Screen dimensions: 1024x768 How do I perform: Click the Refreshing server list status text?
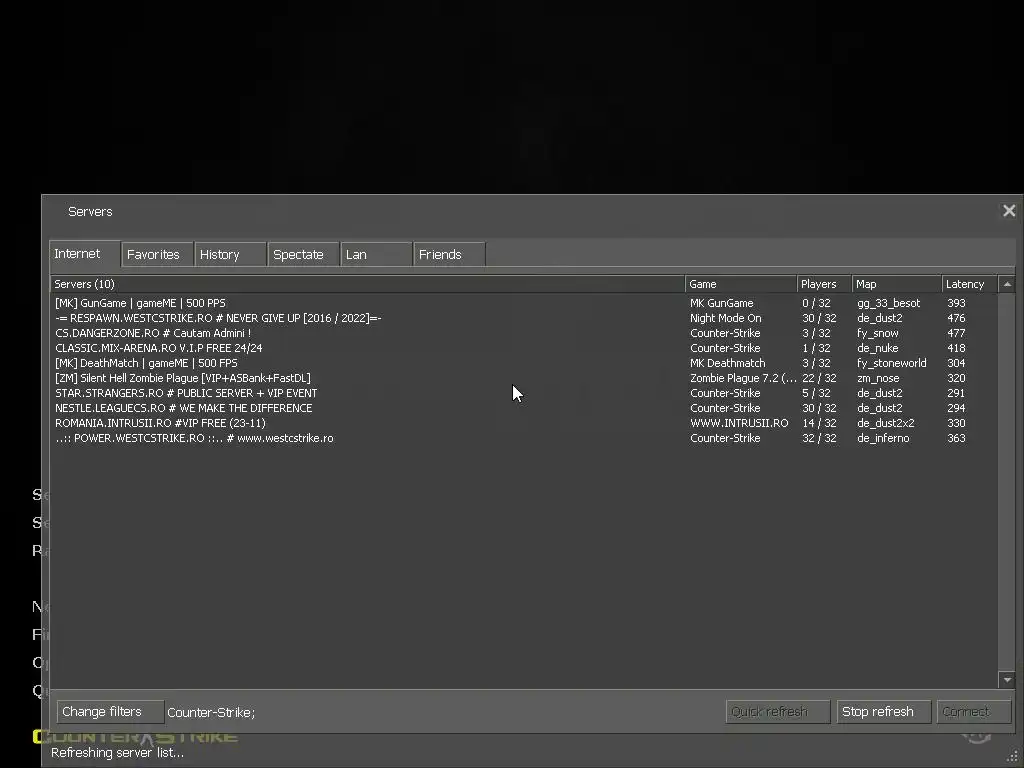118,753
